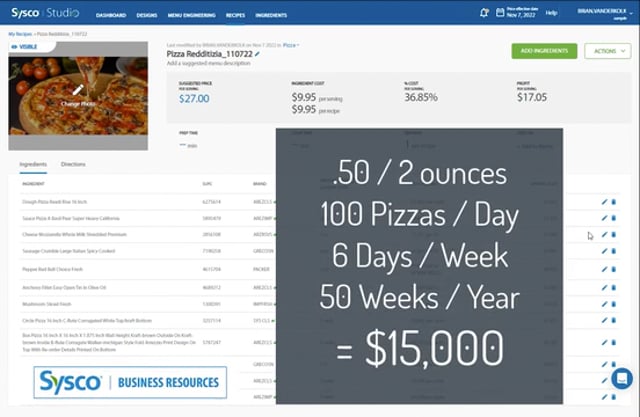Go to Sysco Studio home logo
The image size is (640, 417).
[45, 13]
